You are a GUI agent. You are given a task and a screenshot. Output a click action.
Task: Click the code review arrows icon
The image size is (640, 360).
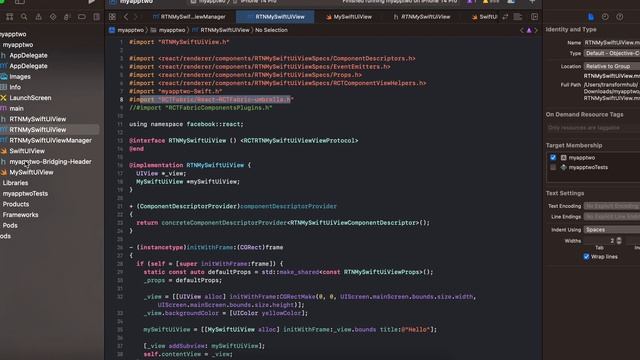point(505,17)
